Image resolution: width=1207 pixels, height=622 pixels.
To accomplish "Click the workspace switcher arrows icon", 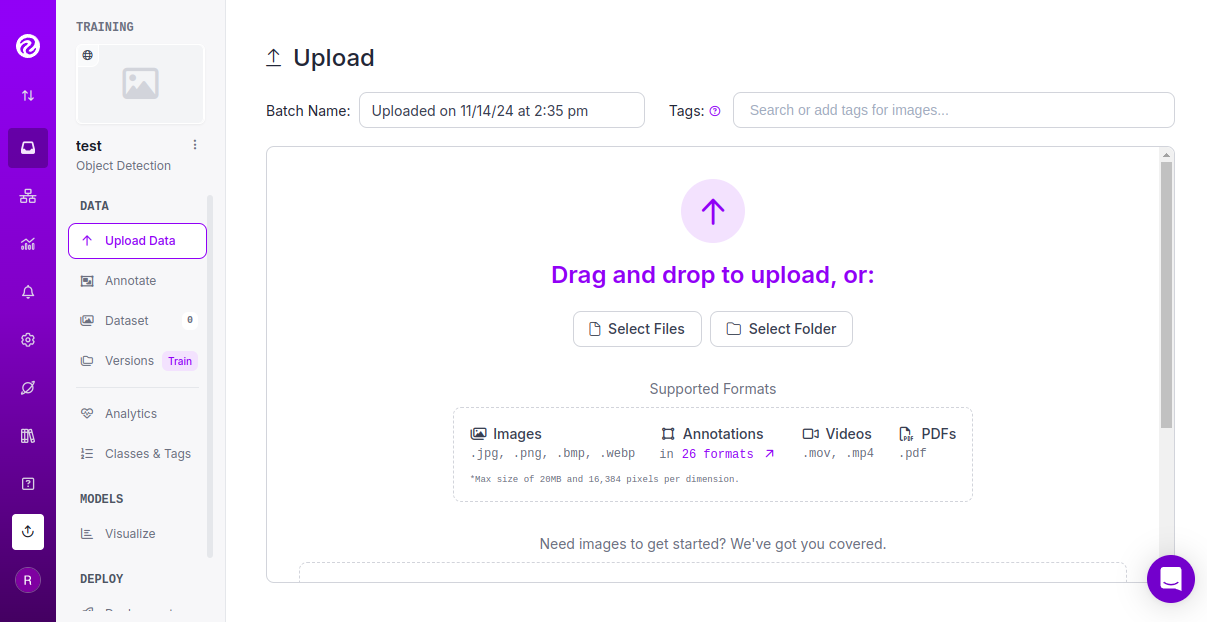I will click(28, 96).
